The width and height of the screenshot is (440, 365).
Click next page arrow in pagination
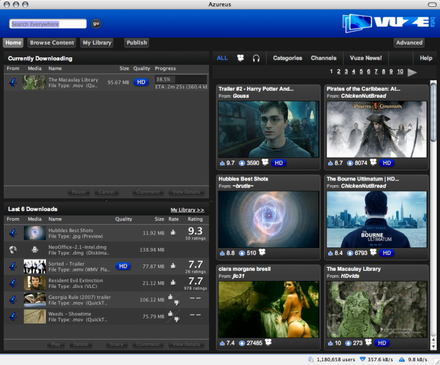pos(412,72)
